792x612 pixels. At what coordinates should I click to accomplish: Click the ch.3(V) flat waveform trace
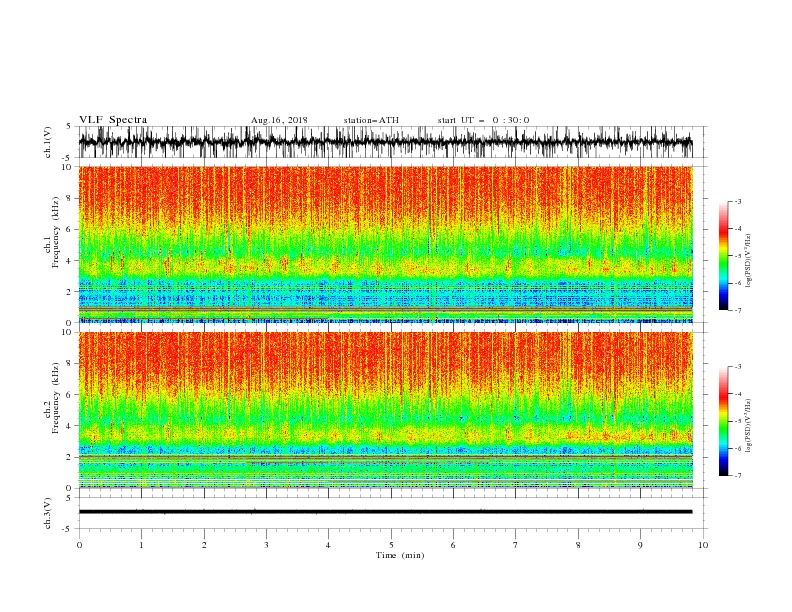pyautogui.click(x=385, y=512)
